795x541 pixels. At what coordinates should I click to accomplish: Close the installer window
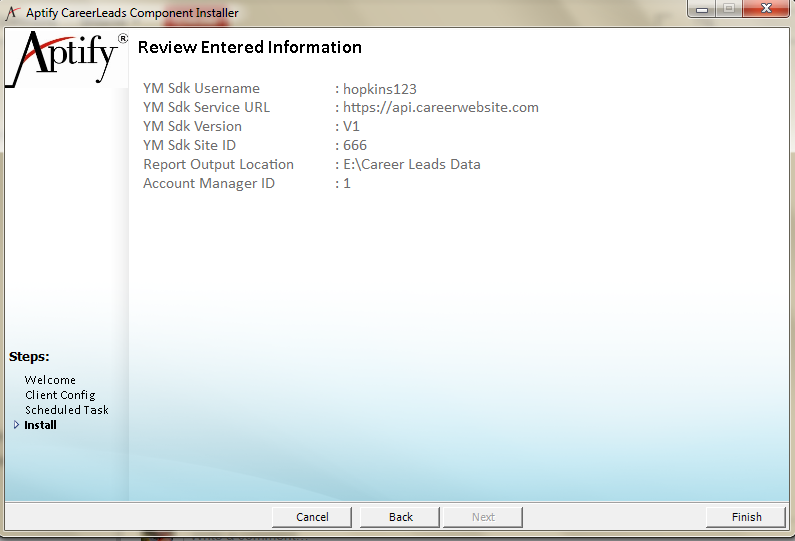[x=767, y=9]
